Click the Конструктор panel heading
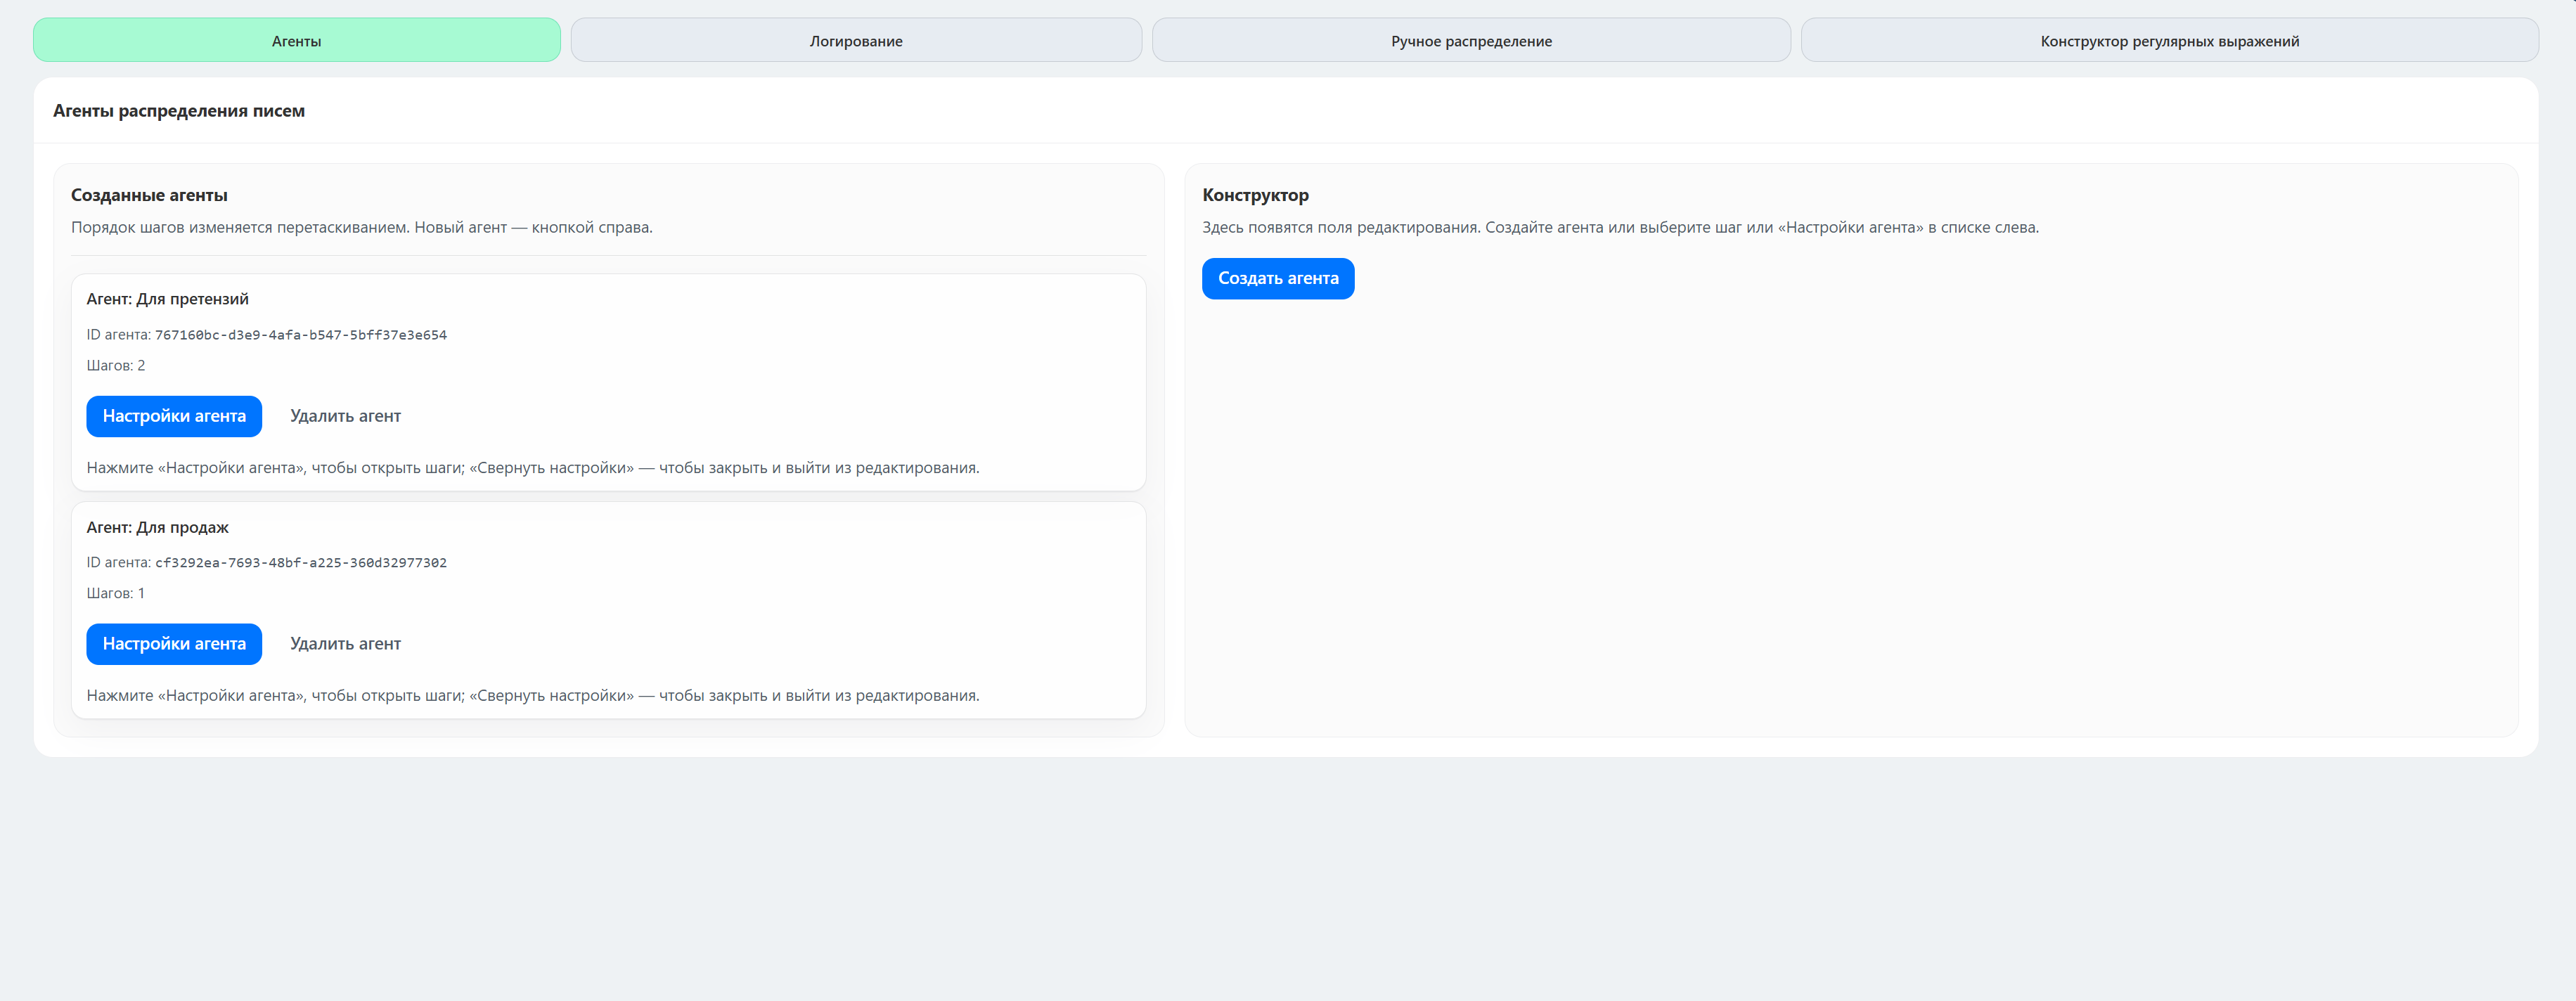This screenshot has width=2576, height=1001. coord(1254,195)
